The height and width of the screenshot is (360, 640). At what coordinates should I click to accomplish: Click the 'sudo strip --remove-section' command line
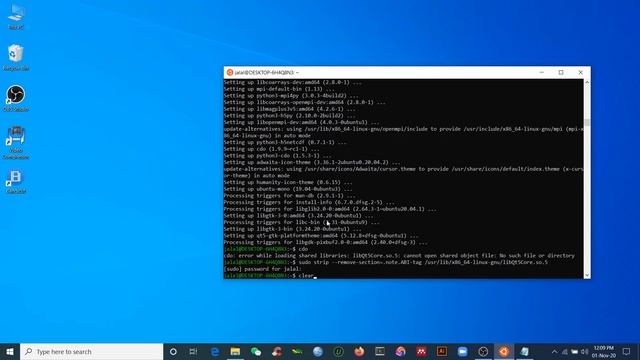click(386, 262)
